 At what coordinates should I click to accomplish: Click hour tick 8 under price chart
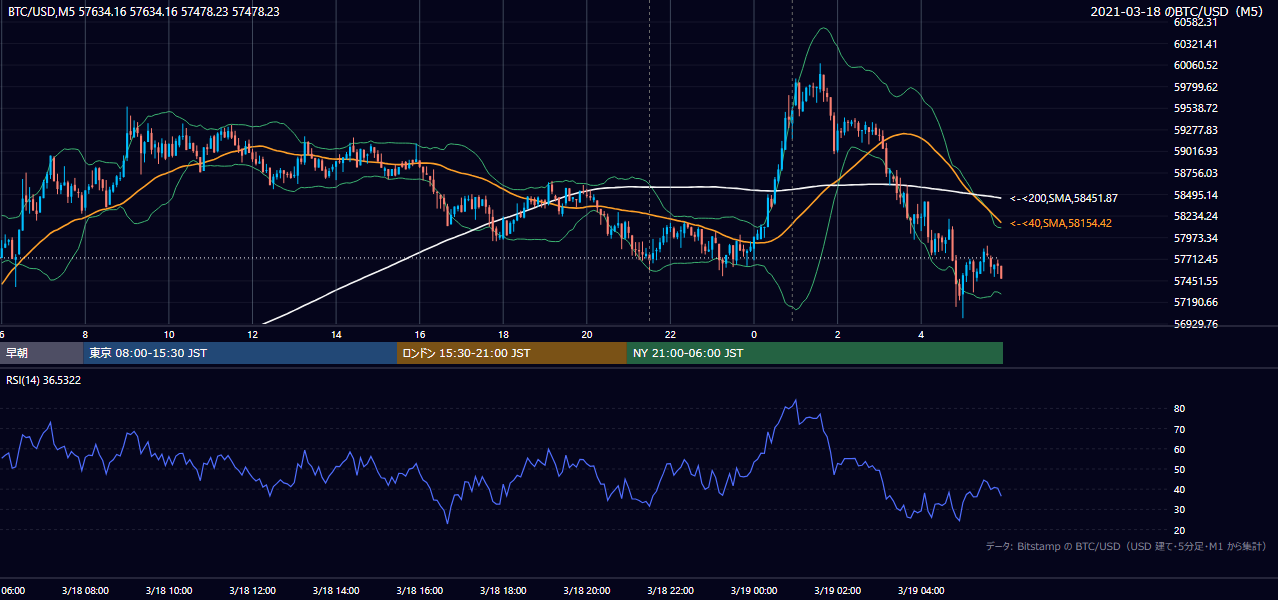click(85, 335)
